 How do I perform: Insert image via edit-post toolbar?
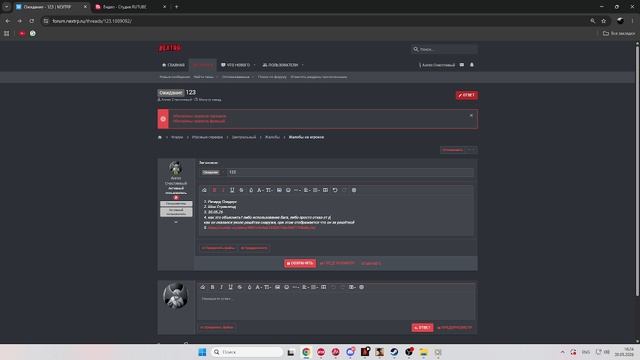(x=279, y=190)
